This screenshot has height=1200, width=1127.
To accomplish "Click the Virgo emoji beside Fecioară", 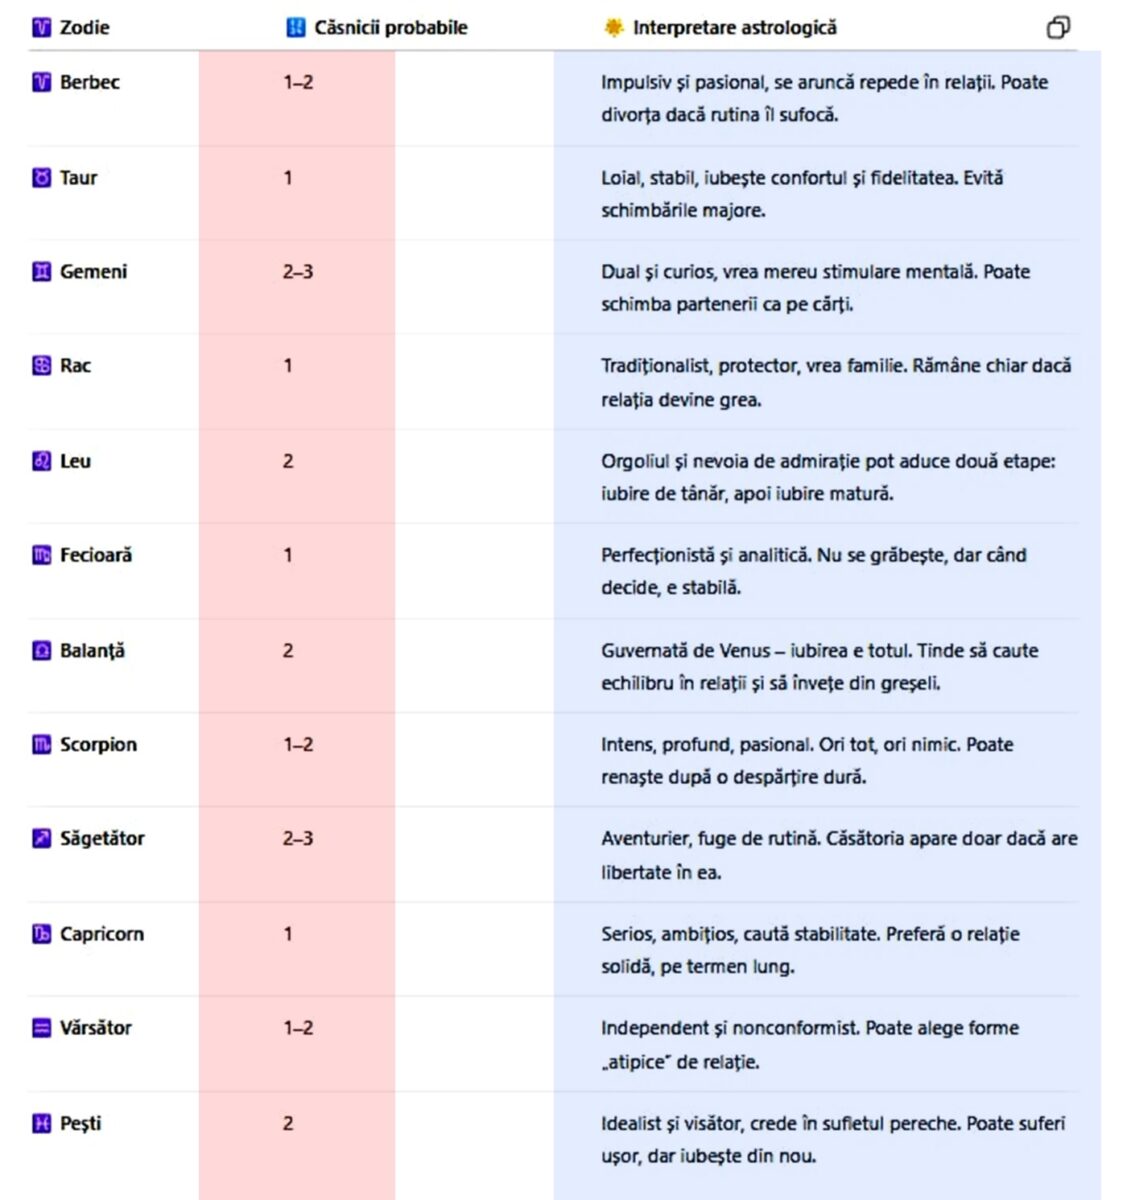I will 41,555.
